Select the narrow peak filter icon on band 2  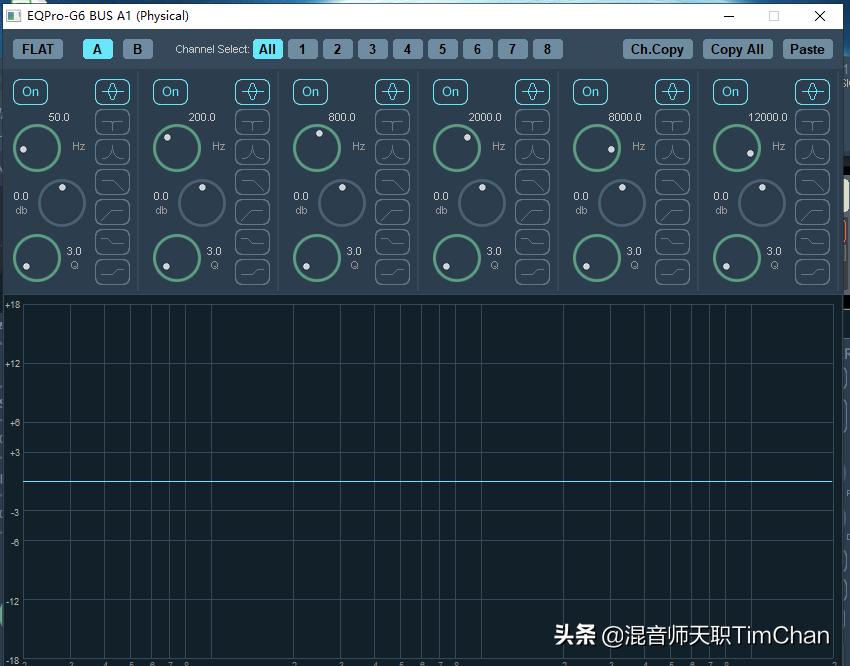pyautogui.click(x=252, y=151)
